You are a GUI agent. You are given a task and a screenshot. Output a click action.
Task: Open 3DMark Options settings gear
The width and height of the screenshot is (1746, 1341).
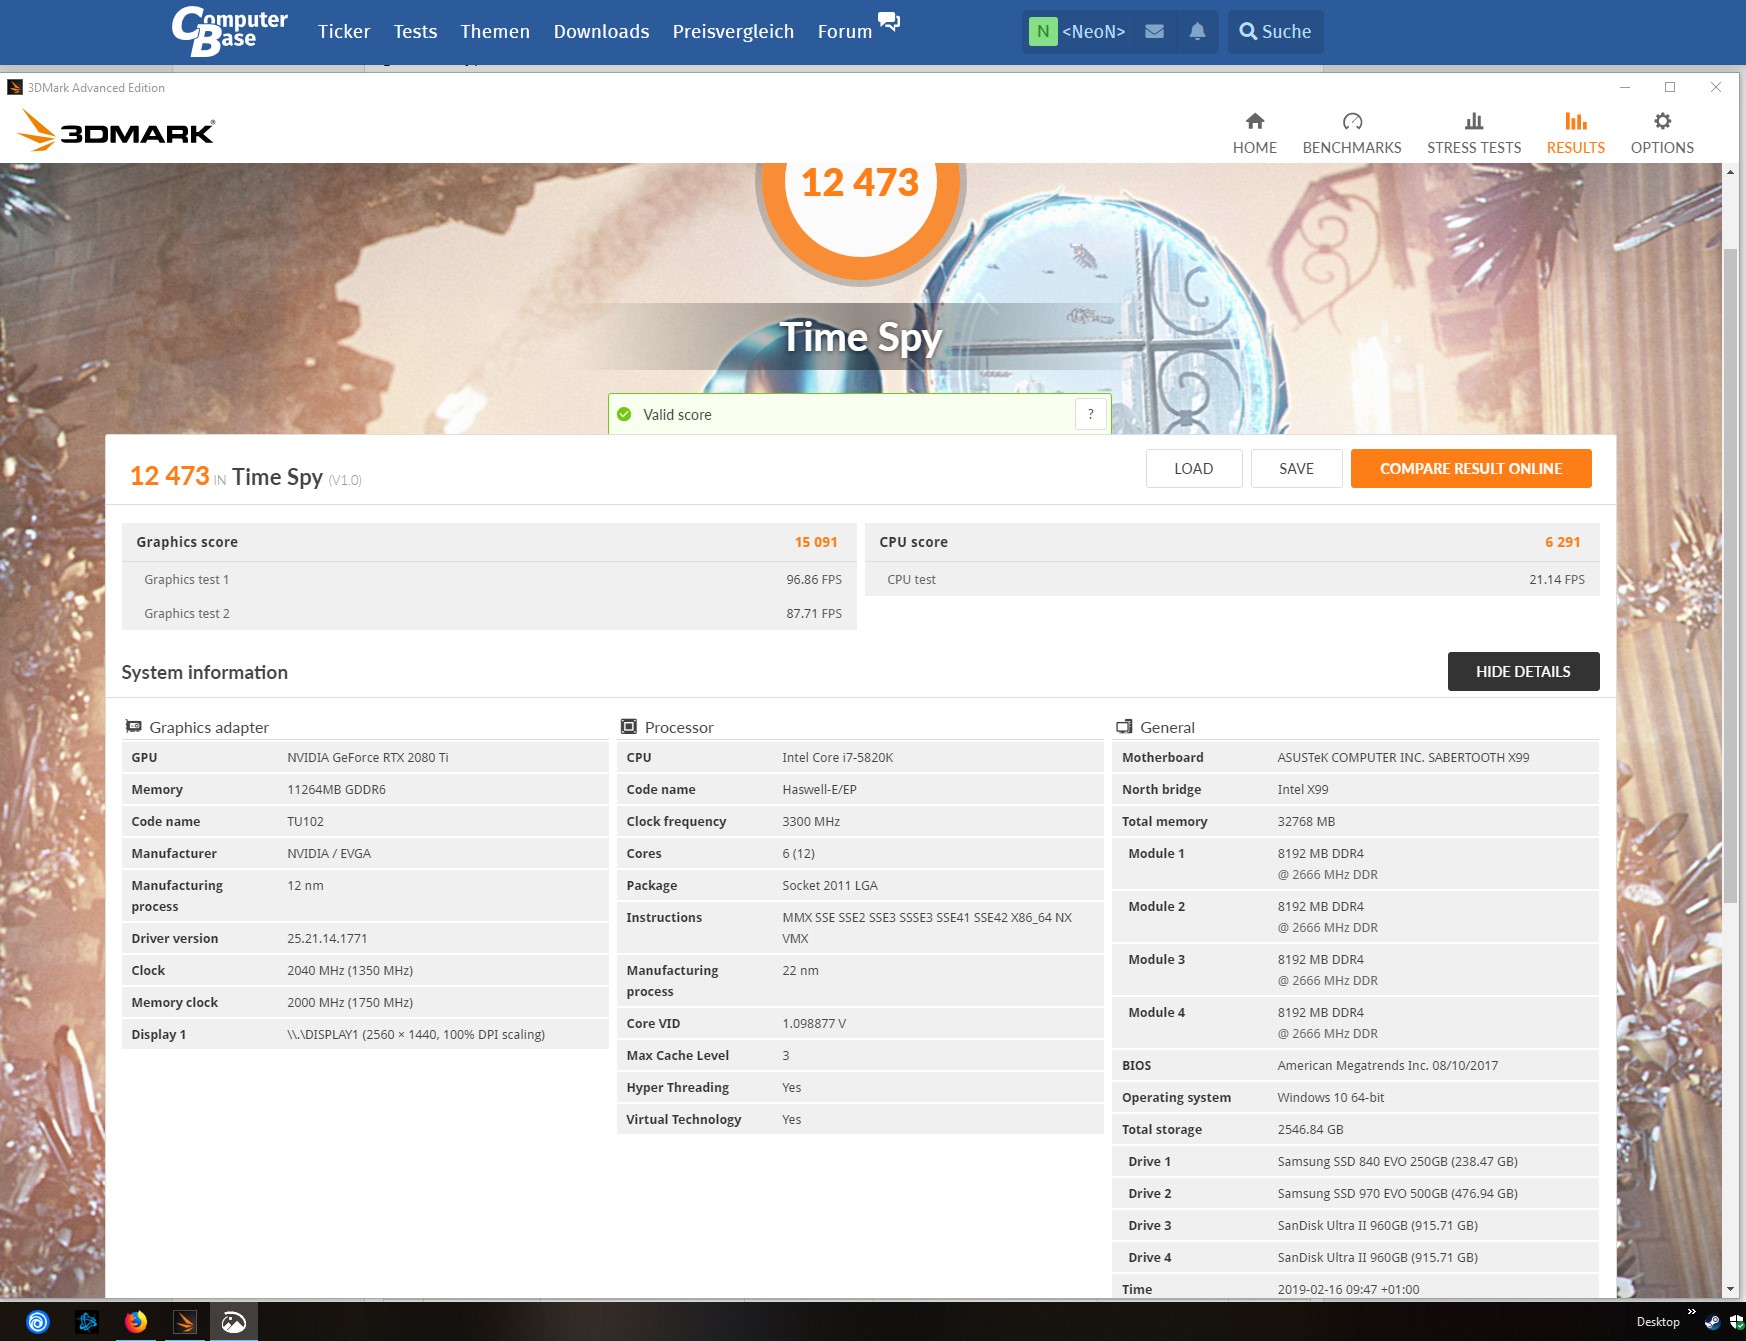pyautogui.click(x=1661, y=131)
